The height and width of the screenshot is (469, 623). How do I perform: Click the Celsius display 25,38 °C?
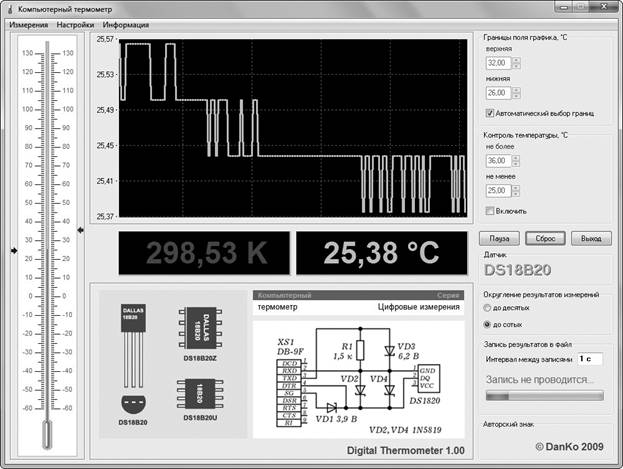click(382, 253)
